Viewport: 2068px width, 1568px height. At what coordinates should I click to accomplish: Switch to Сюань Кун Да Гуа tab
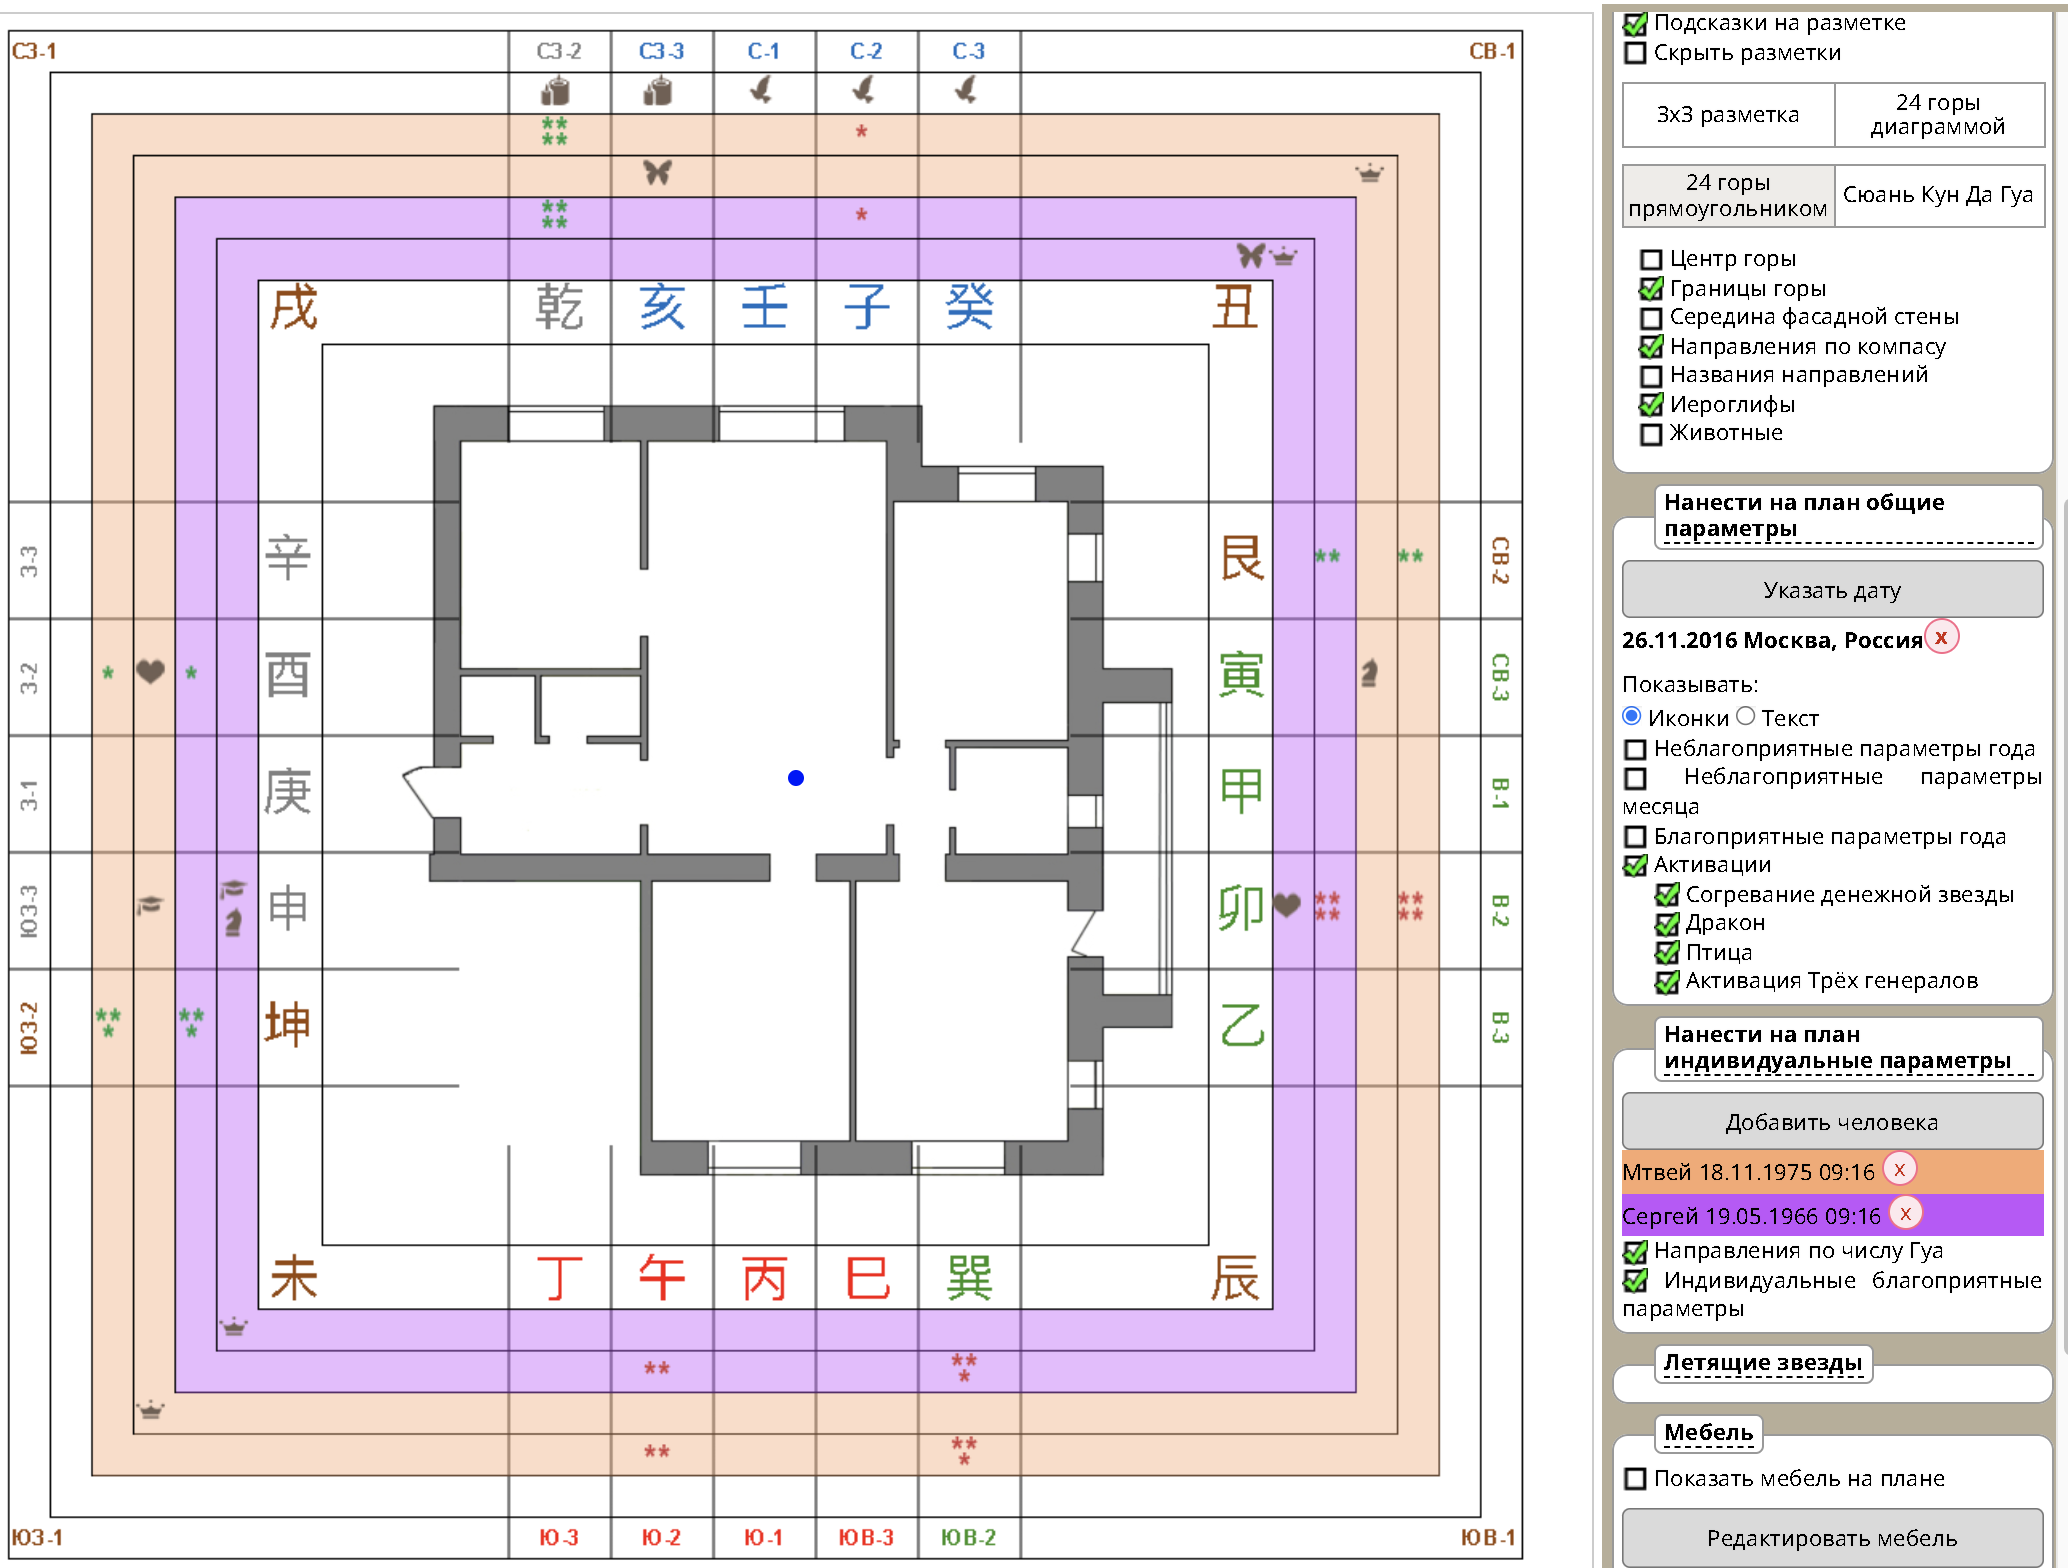(x=1938, y=196)
